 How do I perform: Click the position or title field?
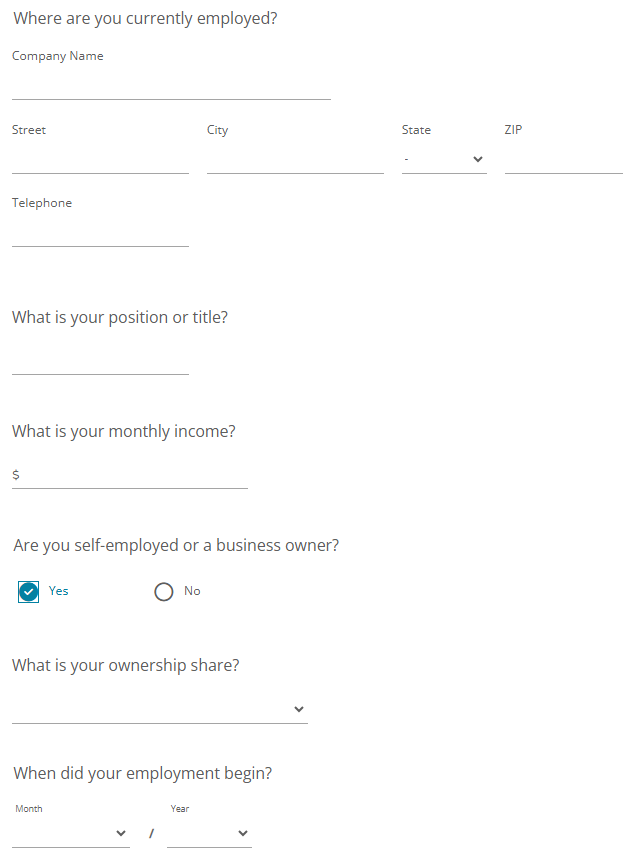tap(100, 361)
